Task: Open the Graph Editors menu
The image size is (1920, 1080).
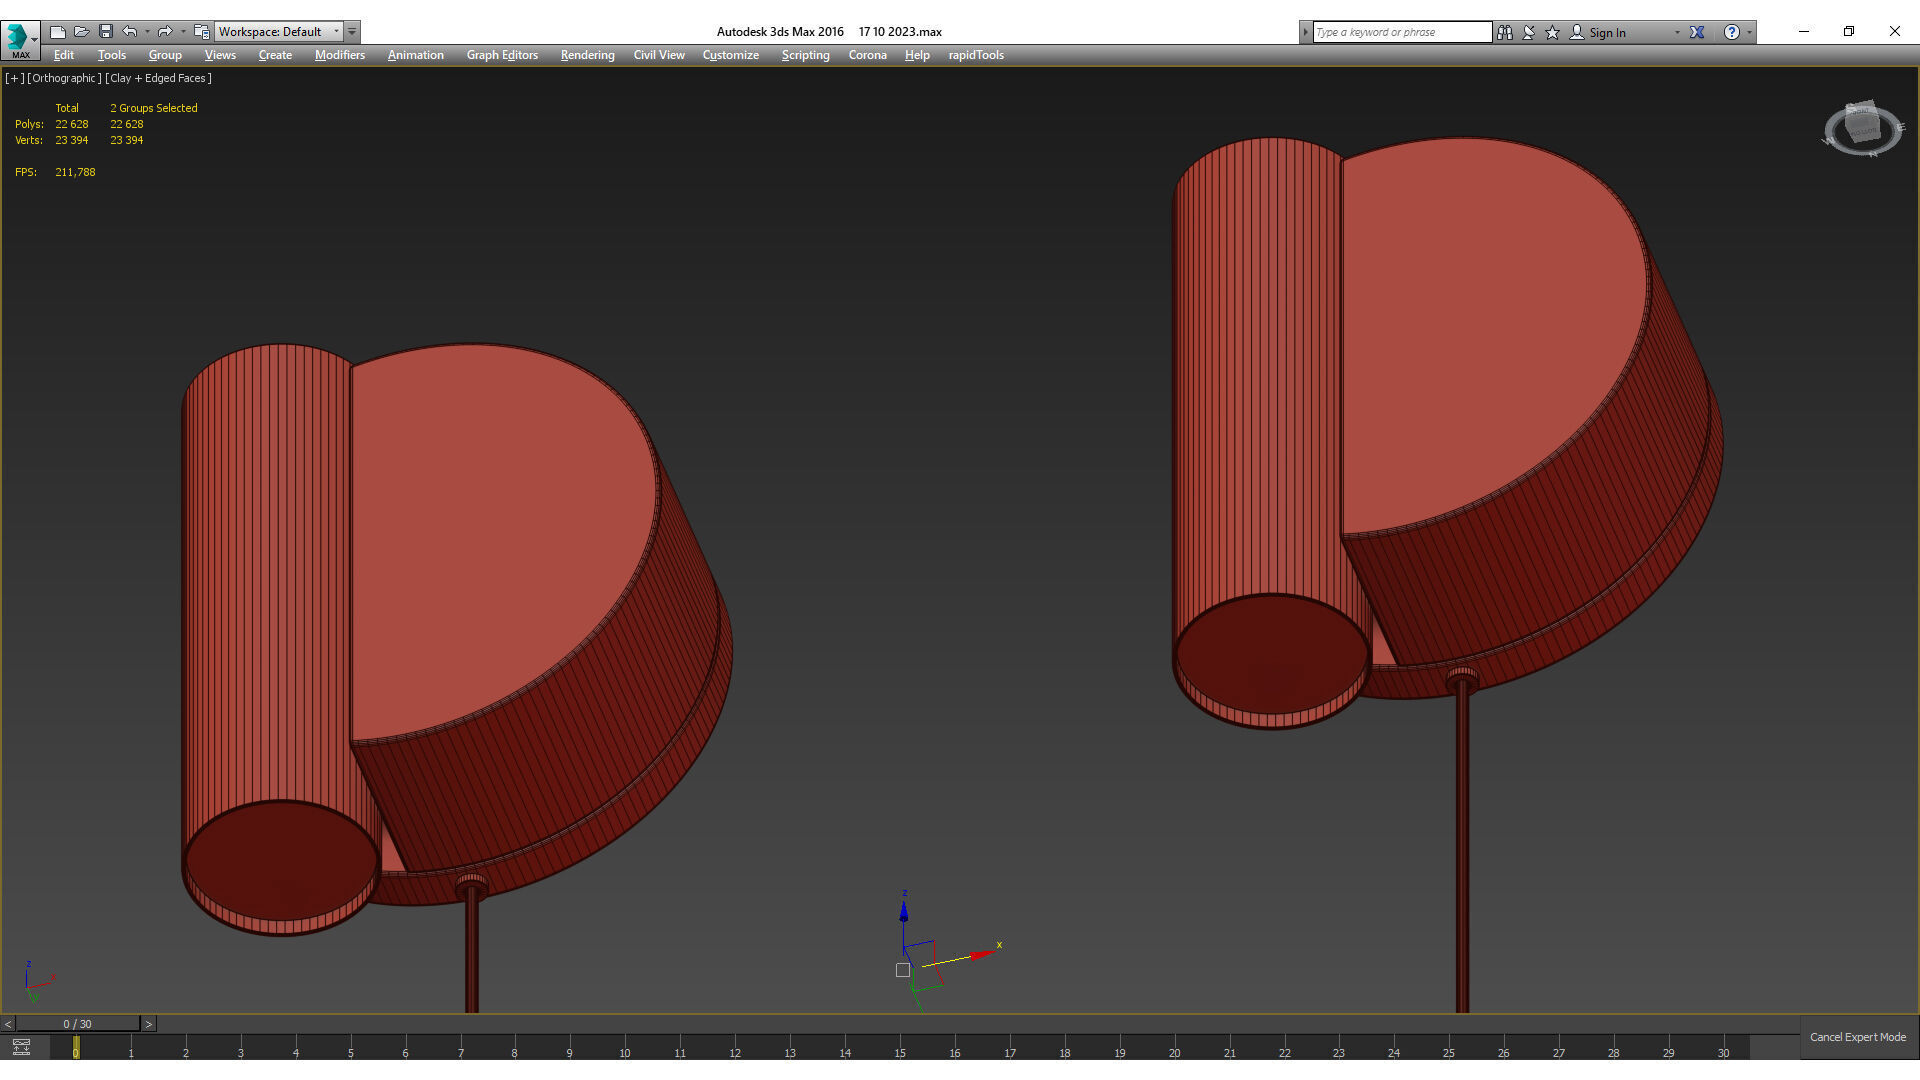Action: (502, 55)
